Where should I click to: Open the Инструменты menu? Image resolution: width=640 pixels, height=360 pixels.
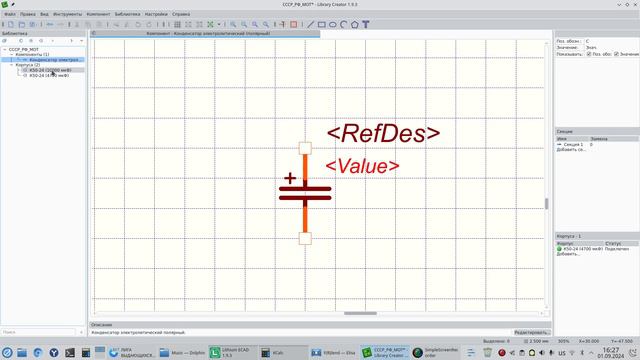click(67, 14)
